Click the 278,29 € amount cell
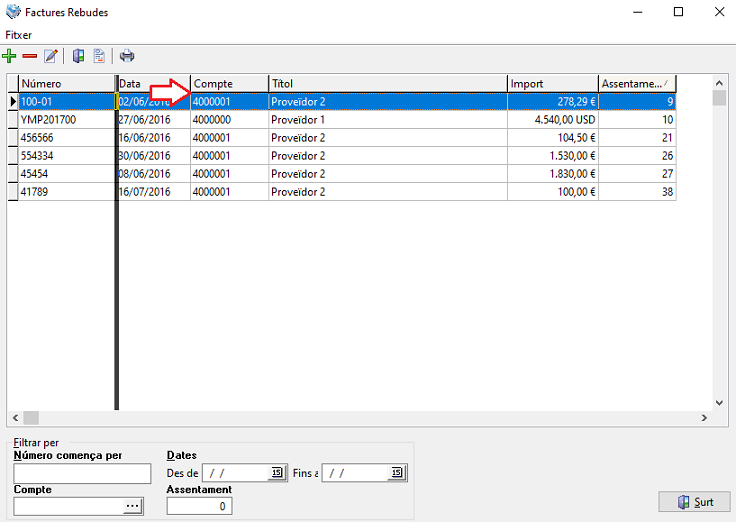Viewport: 736px width, 522px height. (x=552, y=101)
